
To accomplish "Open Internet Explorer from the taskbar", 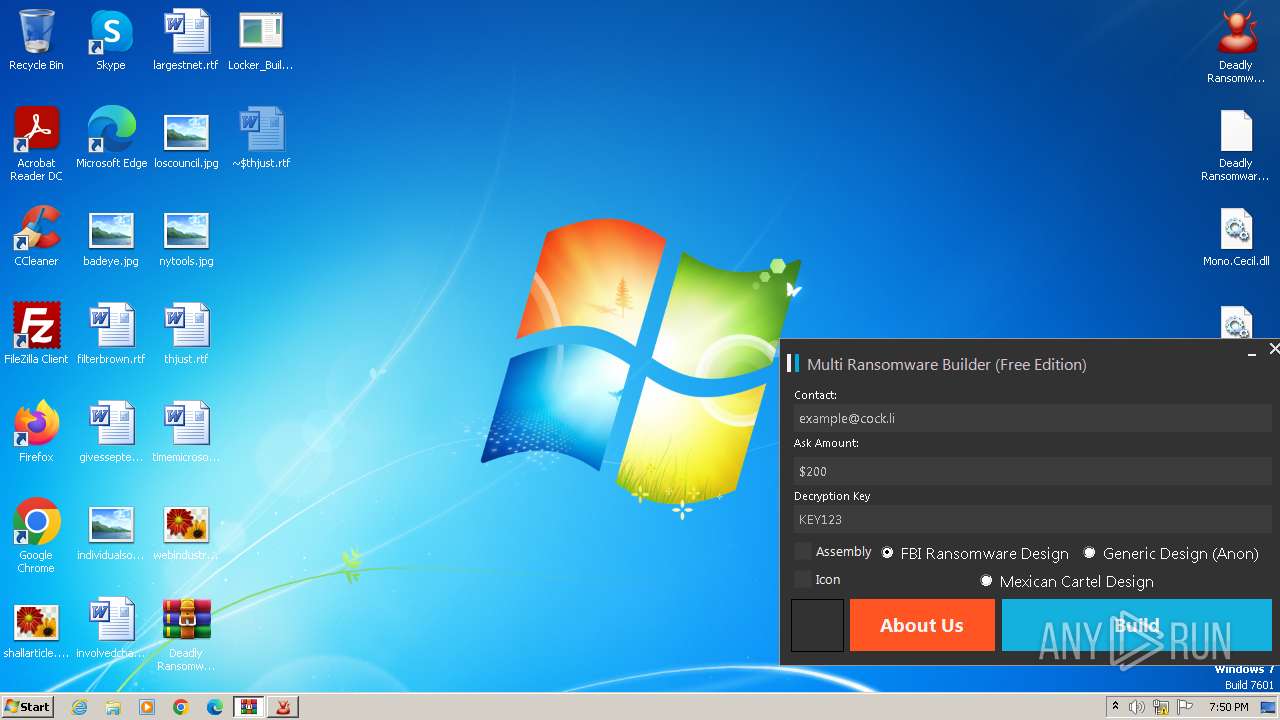I will pos(79,707).
